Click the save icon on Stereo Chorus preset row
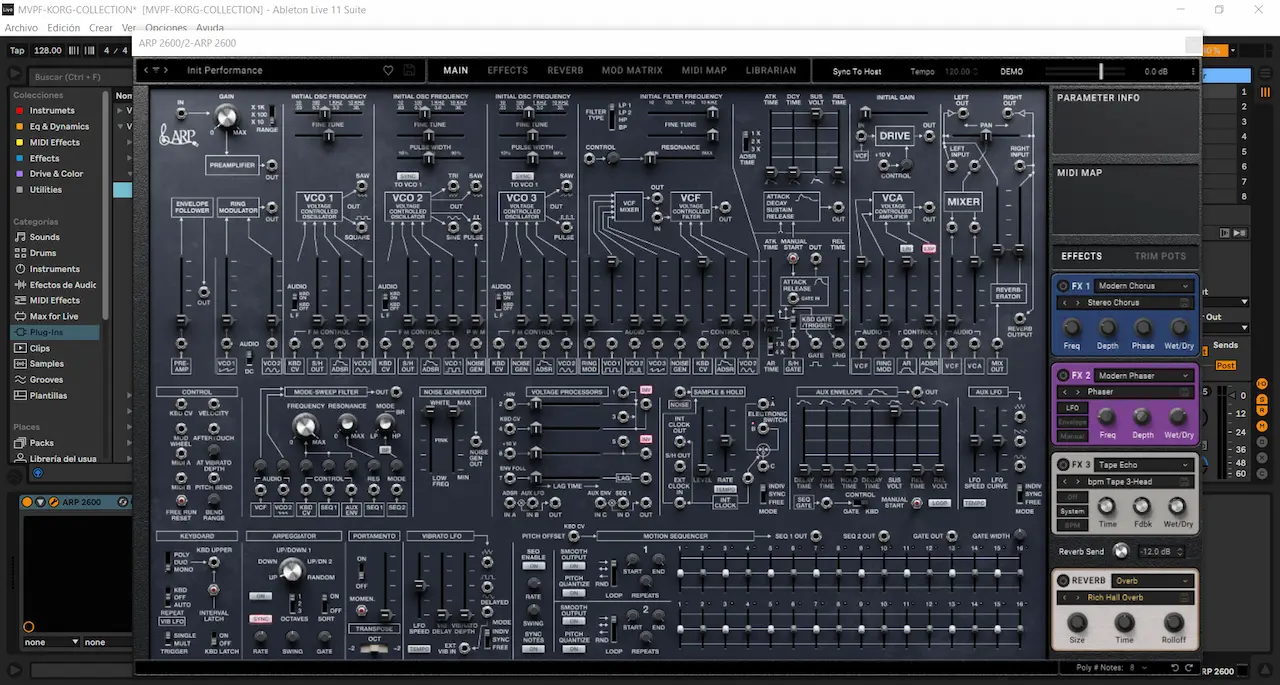The image size is (1280, 685). point(1185,302)
